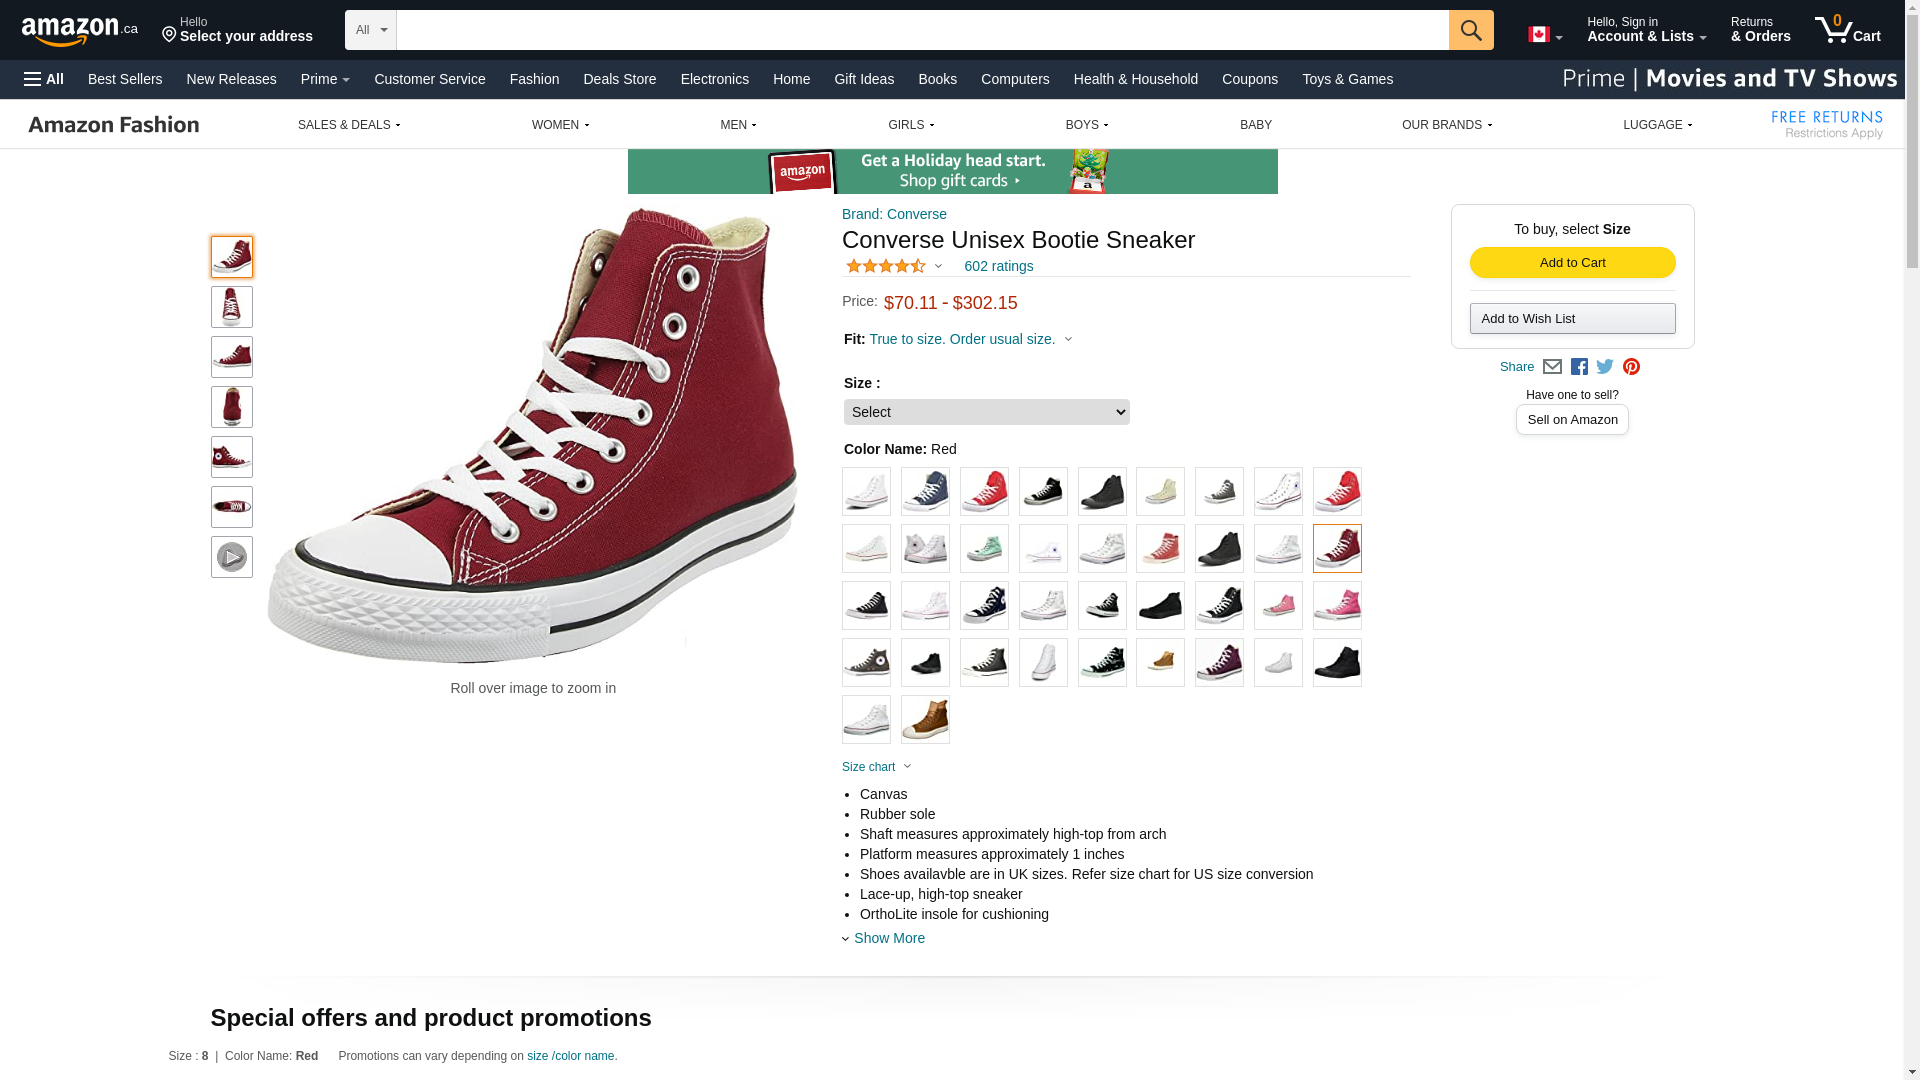Open Deals Store in navigation bar

click(x=620, y=79)
